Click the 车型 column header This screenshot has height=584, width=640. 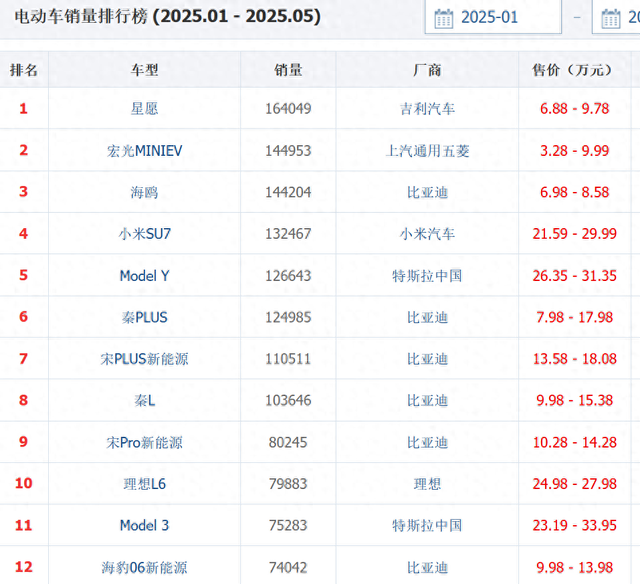coord(144,70)
